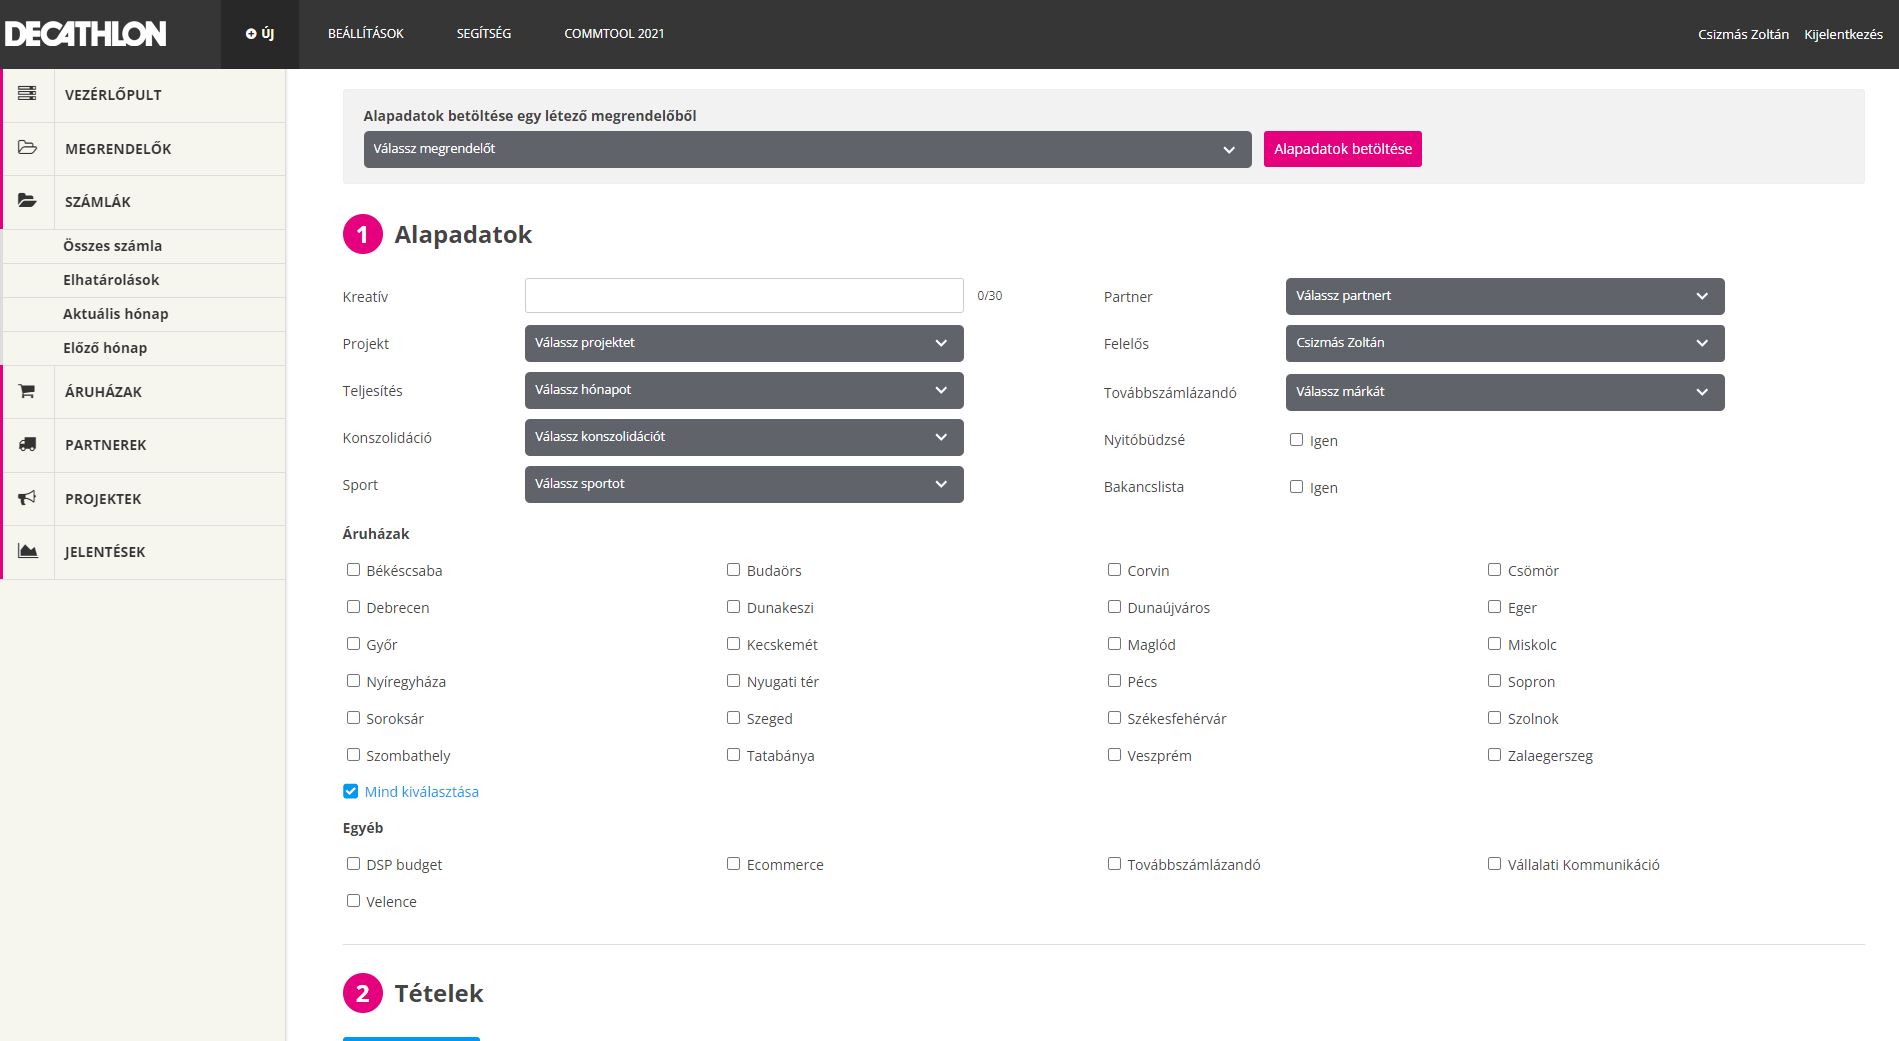Click the Áruházak shopping cart icon

click(x=27, y=392)
